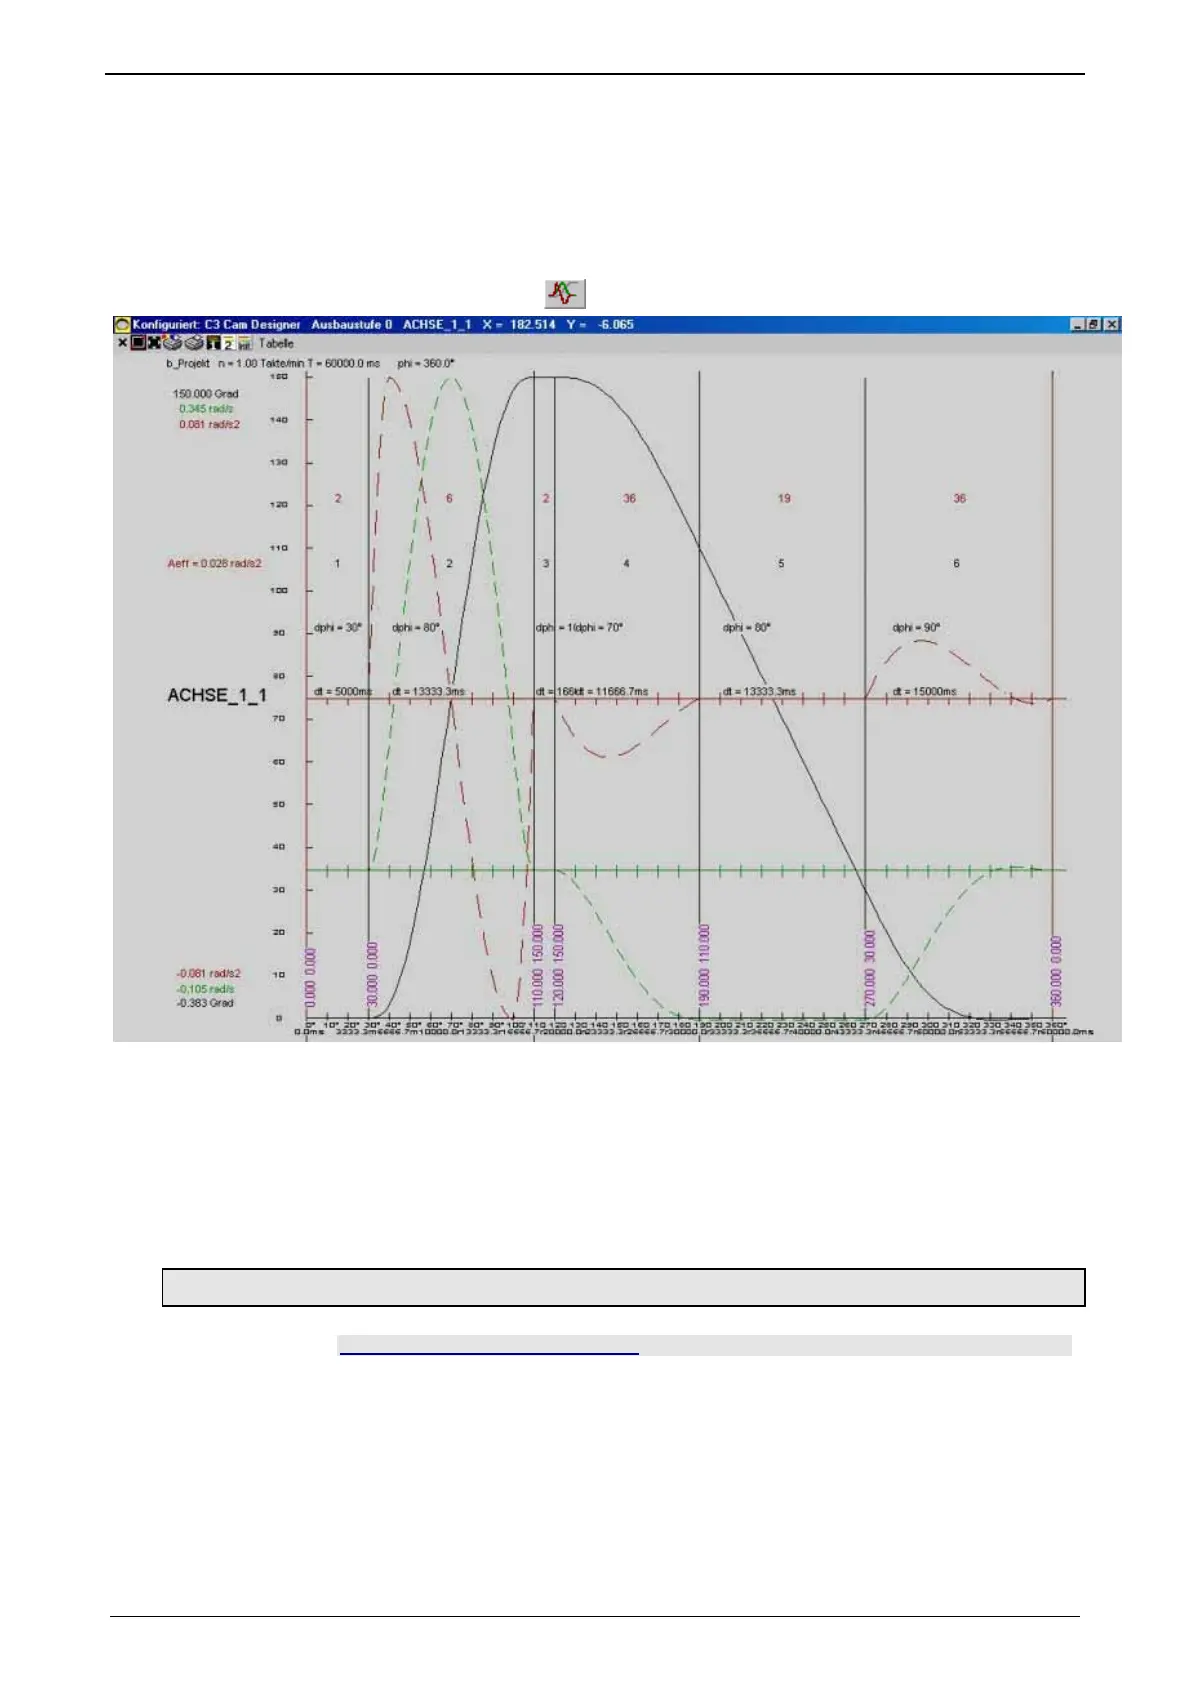This screenshot has width=1190, height=1684.
Task: Select segment number 5 label
Action: pos(781,564)
